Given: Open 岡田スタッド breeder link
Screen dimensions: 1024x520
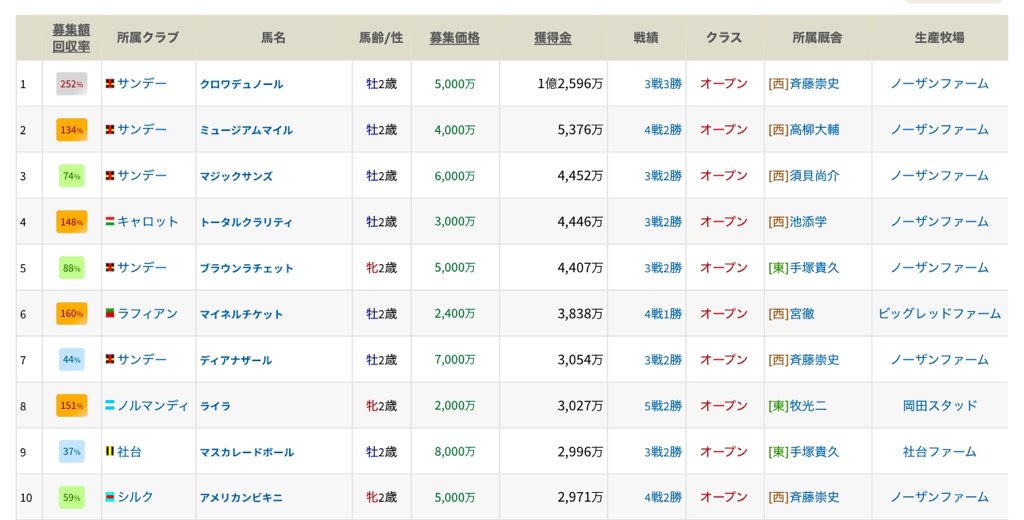Looking at the screenshot, I should click(939, 406).
